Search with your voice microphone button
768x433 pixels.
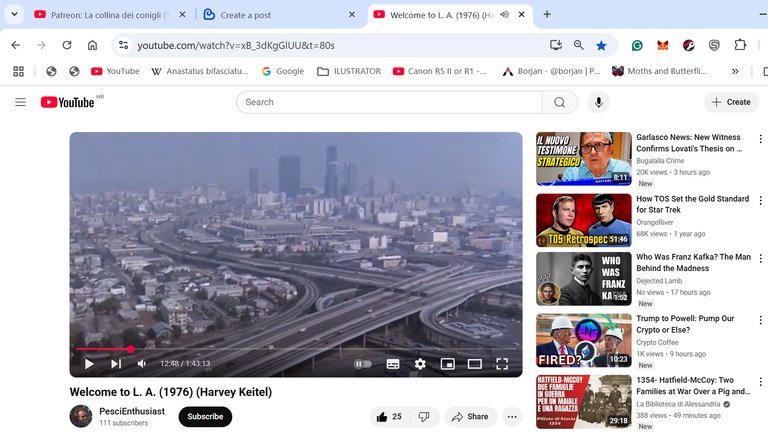(599, 102)
